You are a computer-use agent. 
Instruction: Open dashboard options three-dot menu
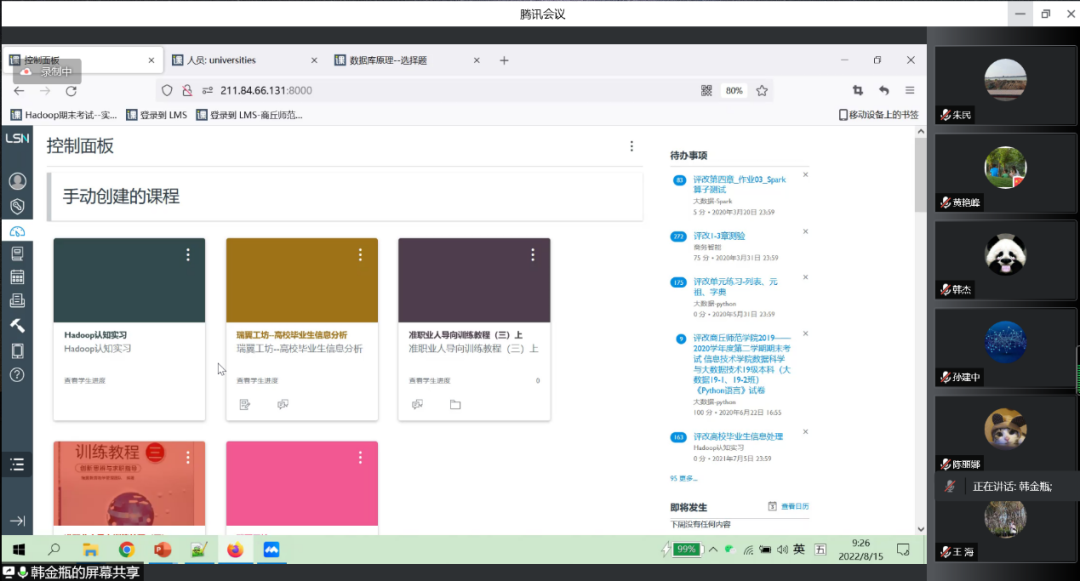click(632, 146)
